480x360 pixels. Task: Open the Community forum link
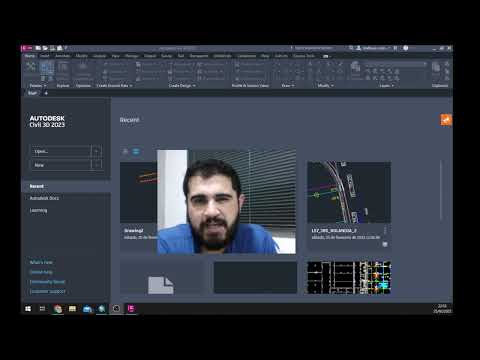47,282
